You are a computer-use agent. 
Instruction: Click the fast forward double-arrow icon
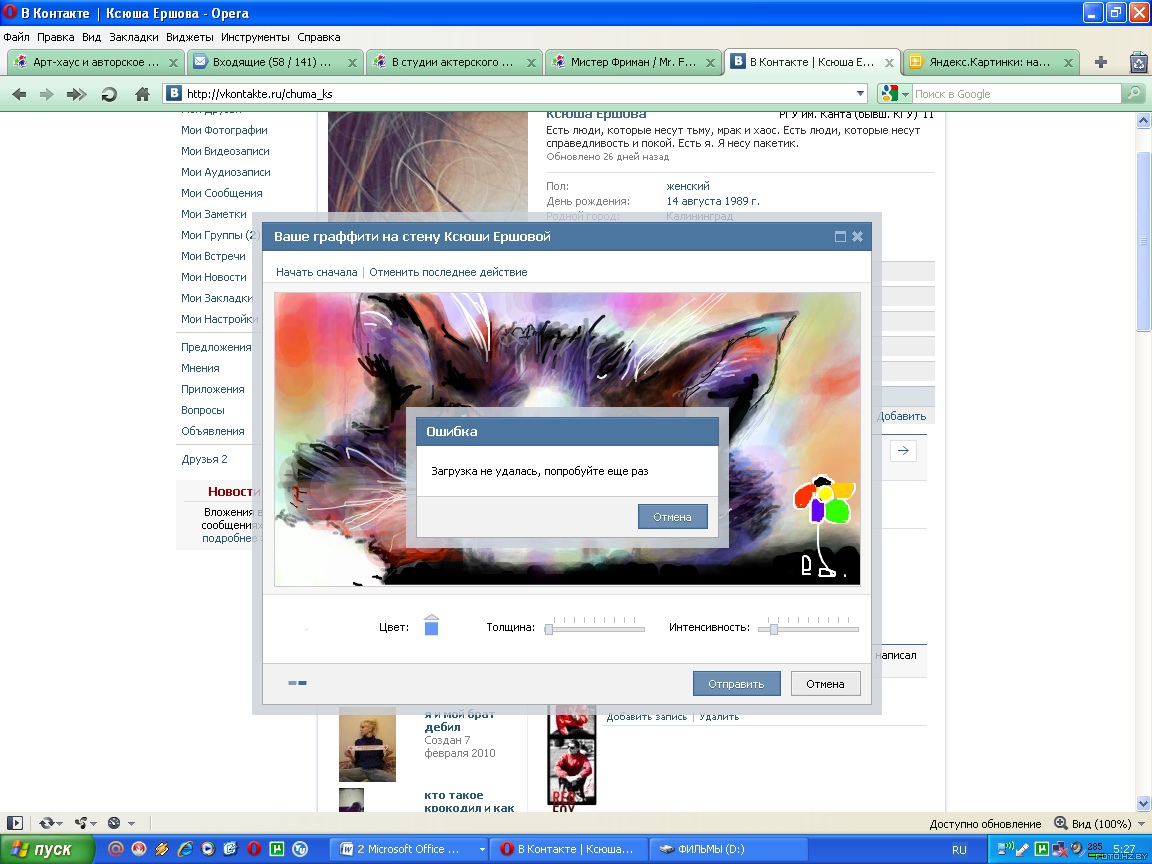point(76,94)
